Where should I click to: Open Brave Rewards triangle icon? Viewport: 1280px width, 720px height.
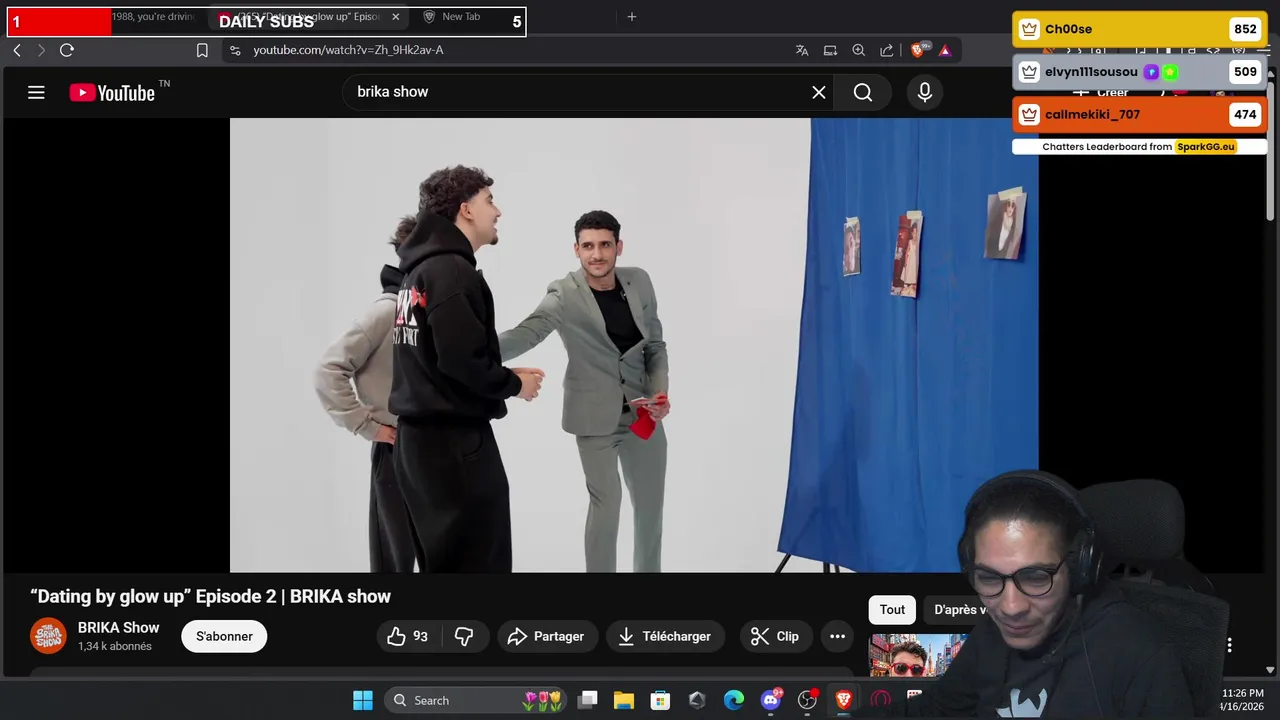tap(945, 50)
